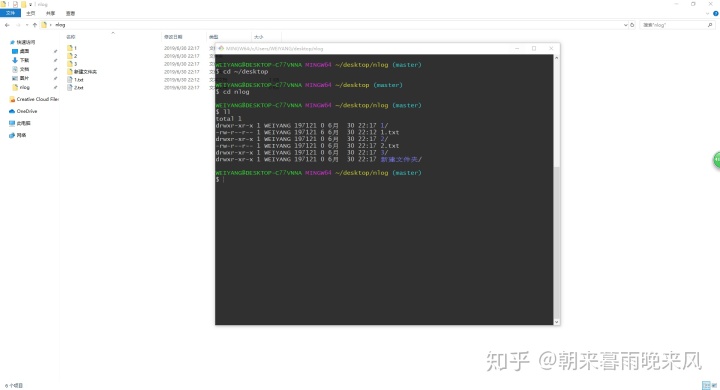The image size is (720, 390).
Task: Restore down the Explorer window
Action: click(693, 4)
